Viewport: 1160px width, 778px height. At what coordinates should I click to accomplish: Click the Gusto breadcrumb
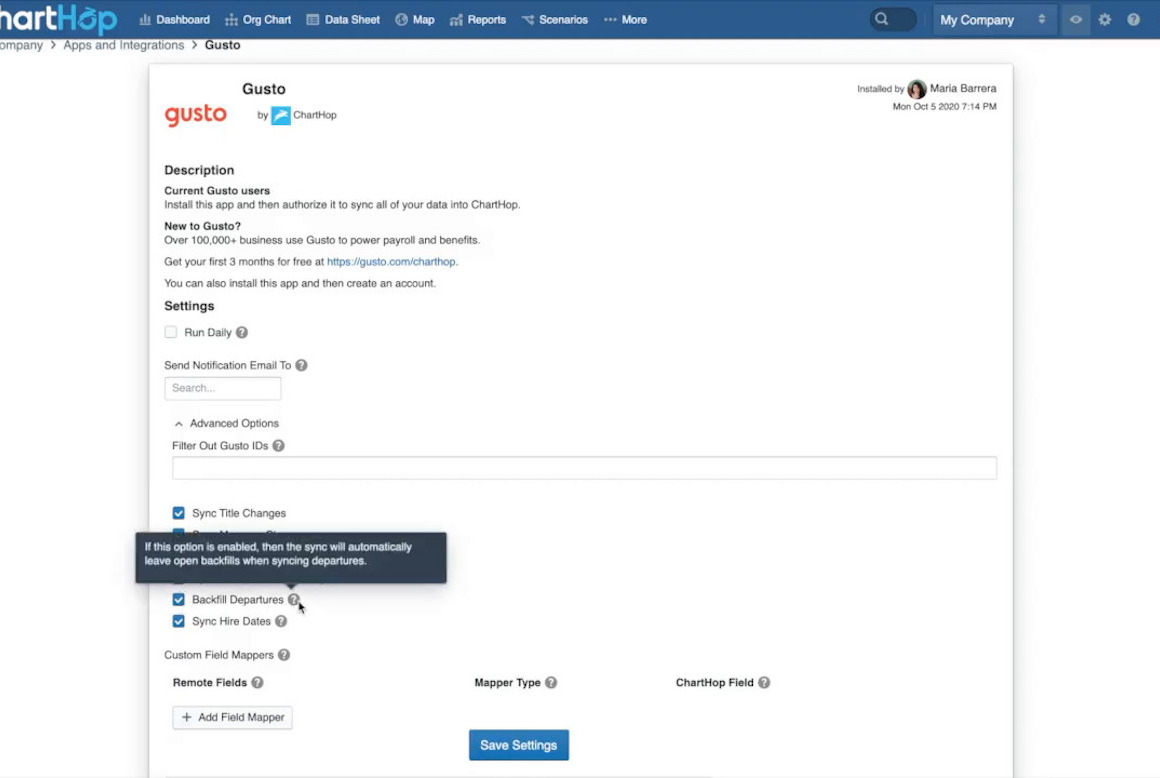223,45
